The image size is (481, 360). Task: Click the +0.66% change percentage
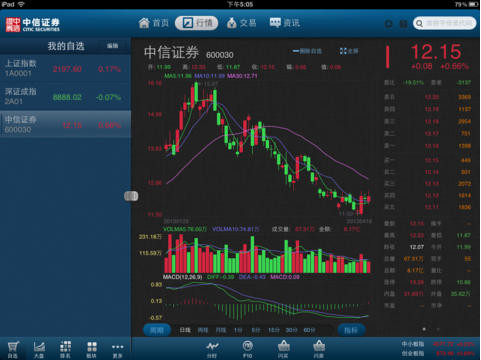pos(454,66)
